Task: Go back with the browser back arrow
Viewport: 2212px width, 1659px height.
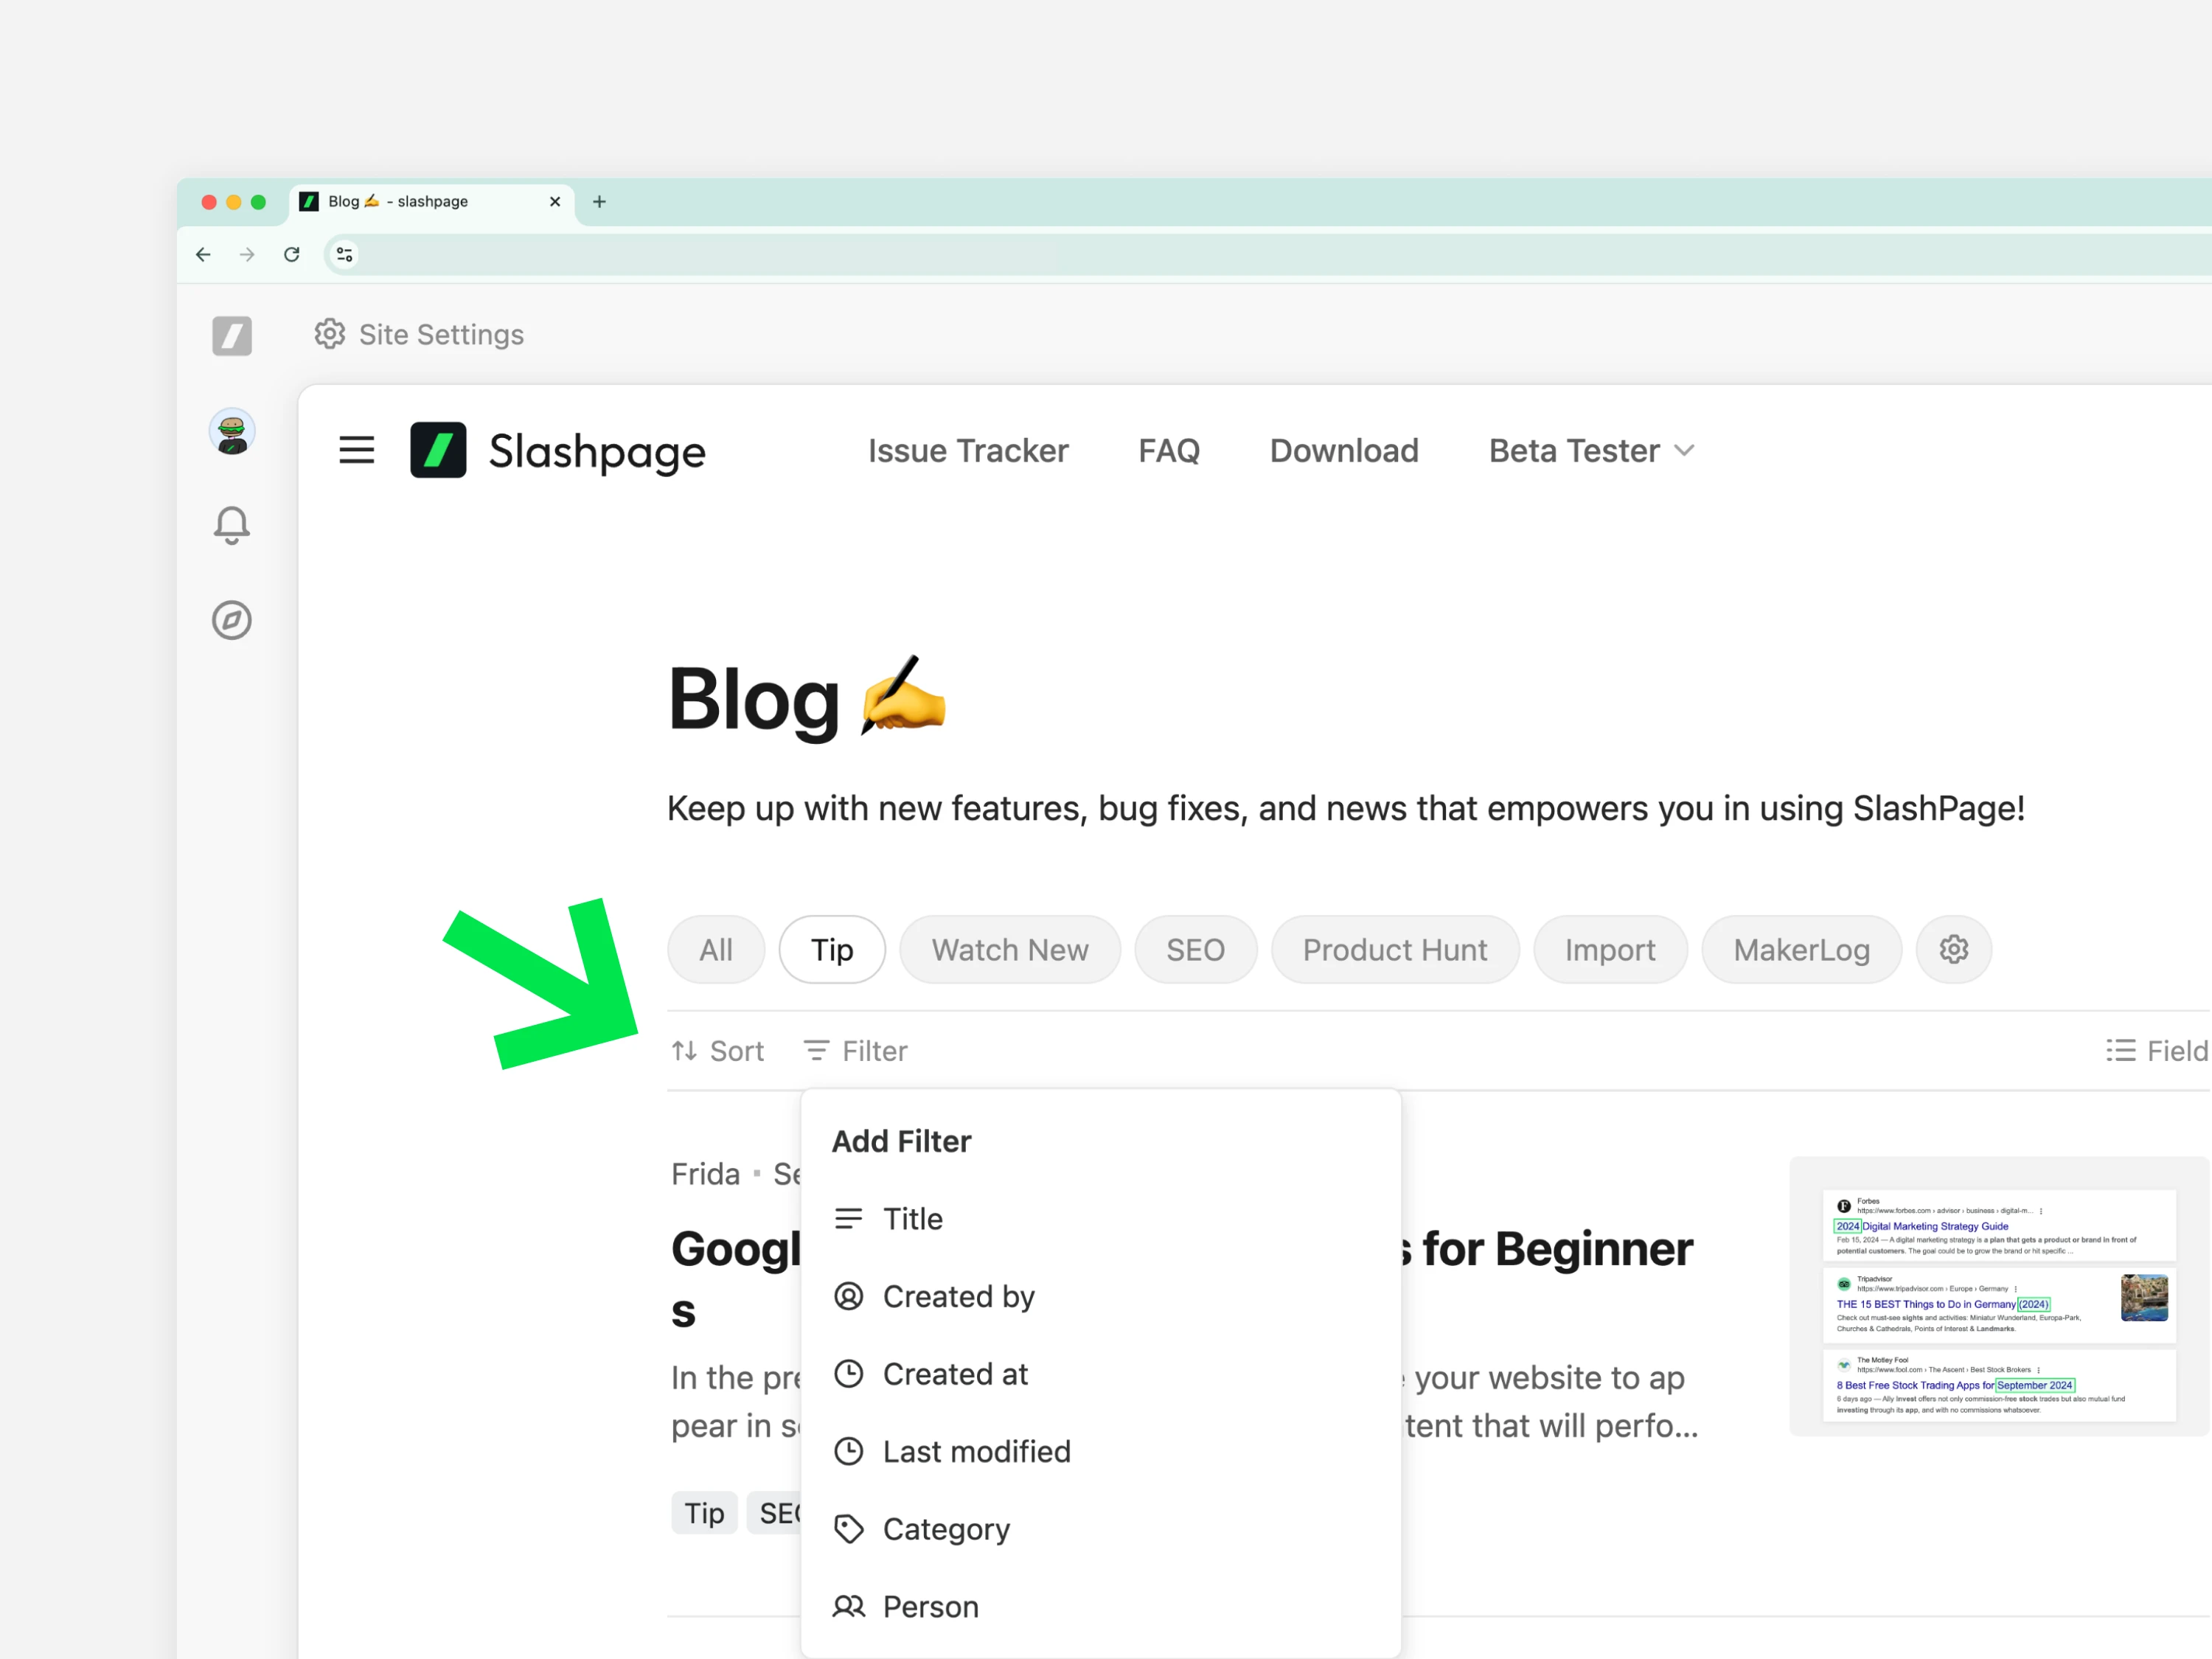Action: (x=203, y=255)
